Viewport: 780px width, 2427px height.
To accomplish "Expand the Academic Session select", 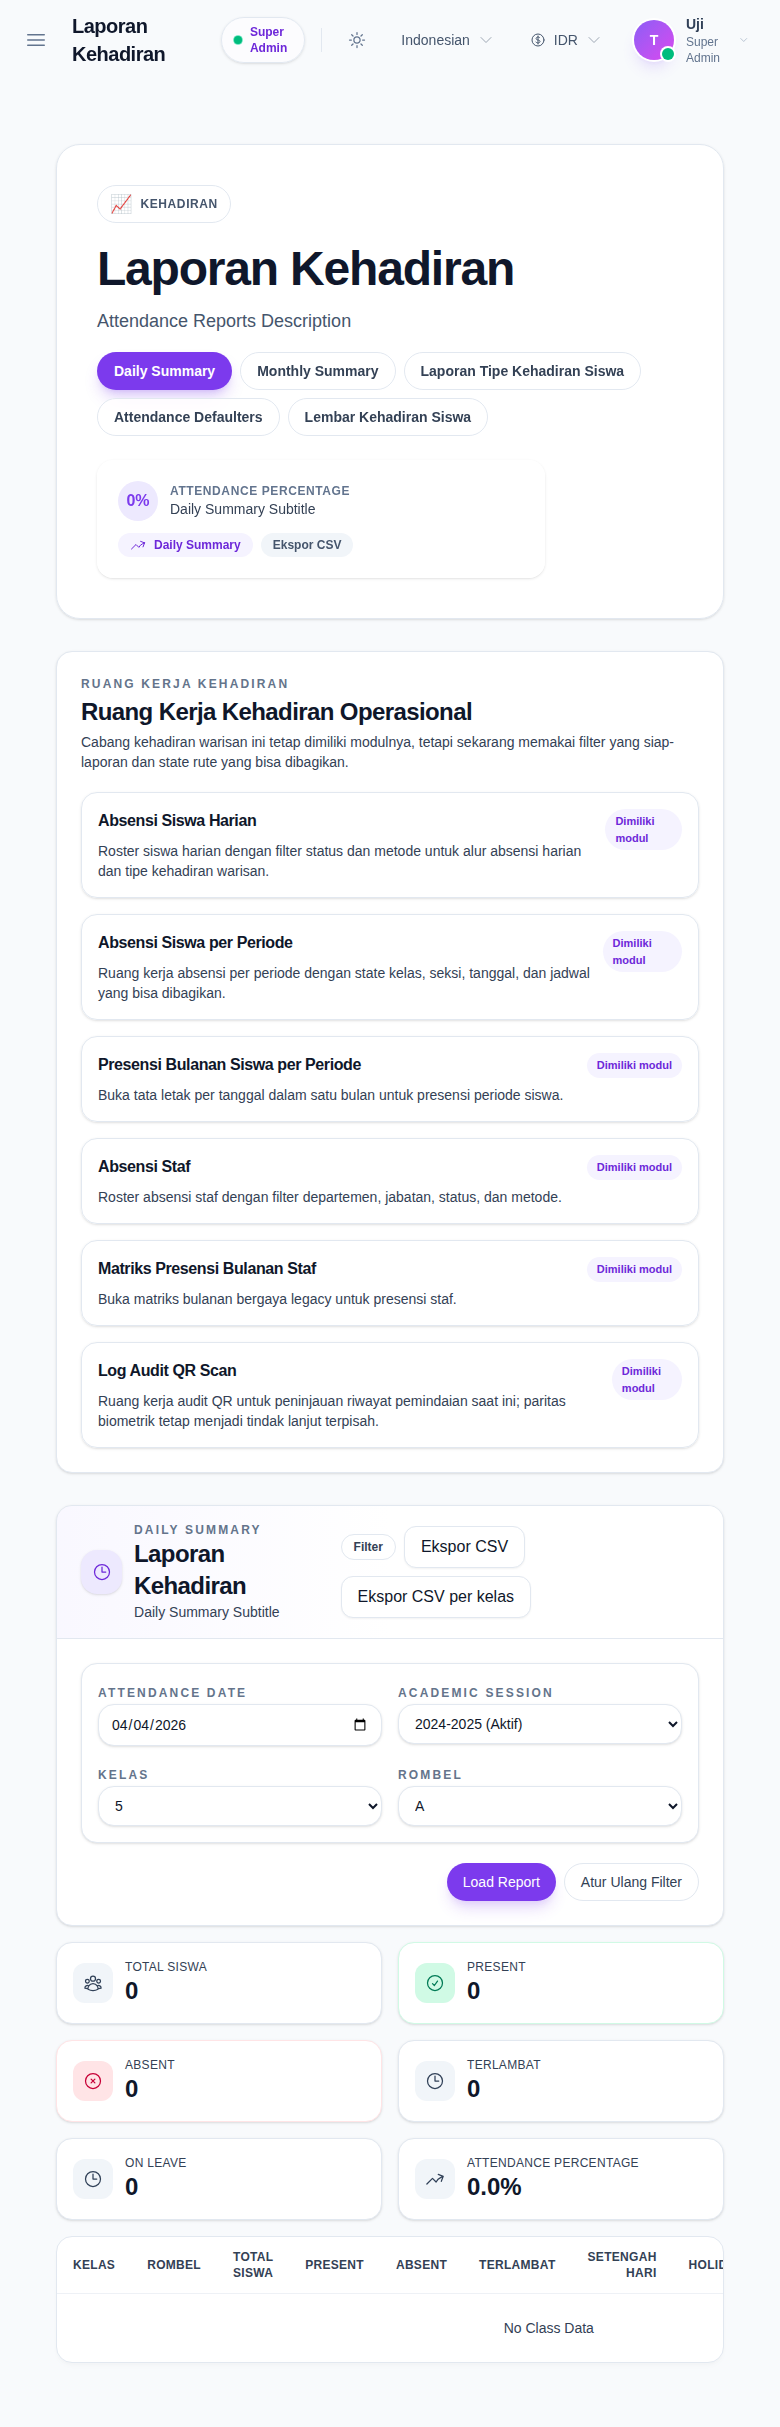I will pyautogui.click(x=540, y=1724).
